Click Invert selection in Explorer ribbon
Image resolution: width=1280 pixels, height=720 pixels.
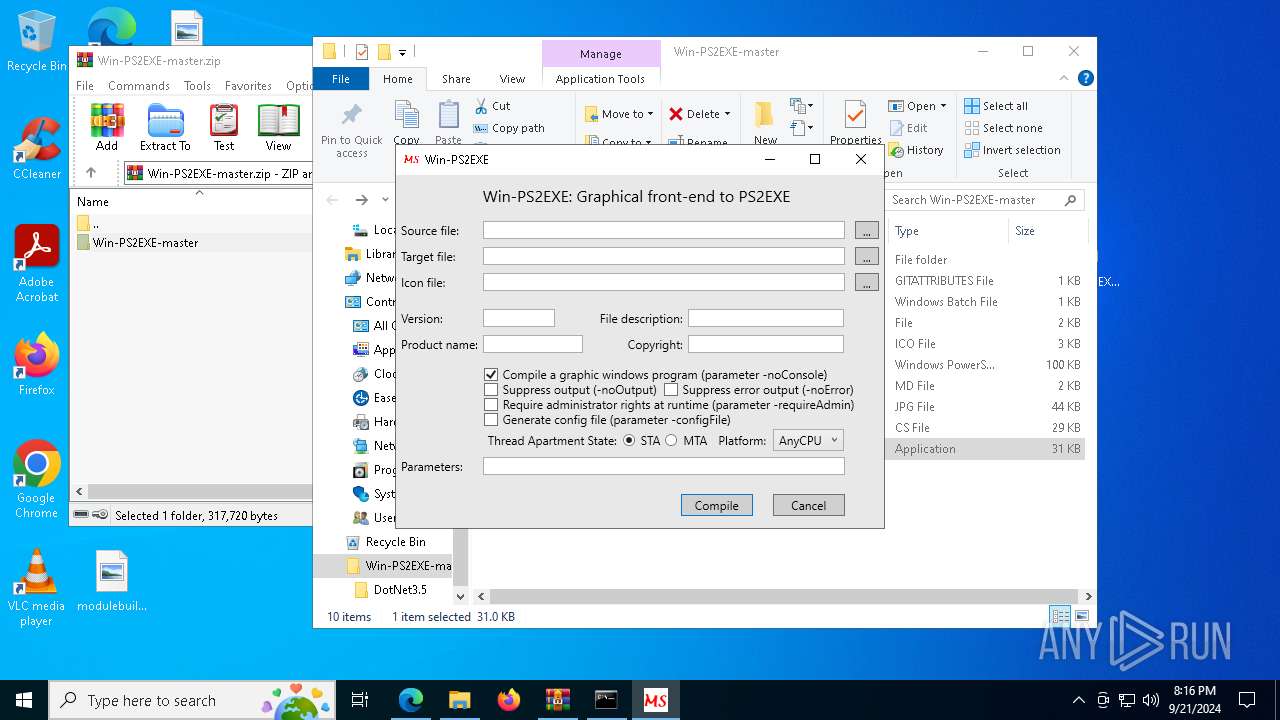(x=1012, y=150)
